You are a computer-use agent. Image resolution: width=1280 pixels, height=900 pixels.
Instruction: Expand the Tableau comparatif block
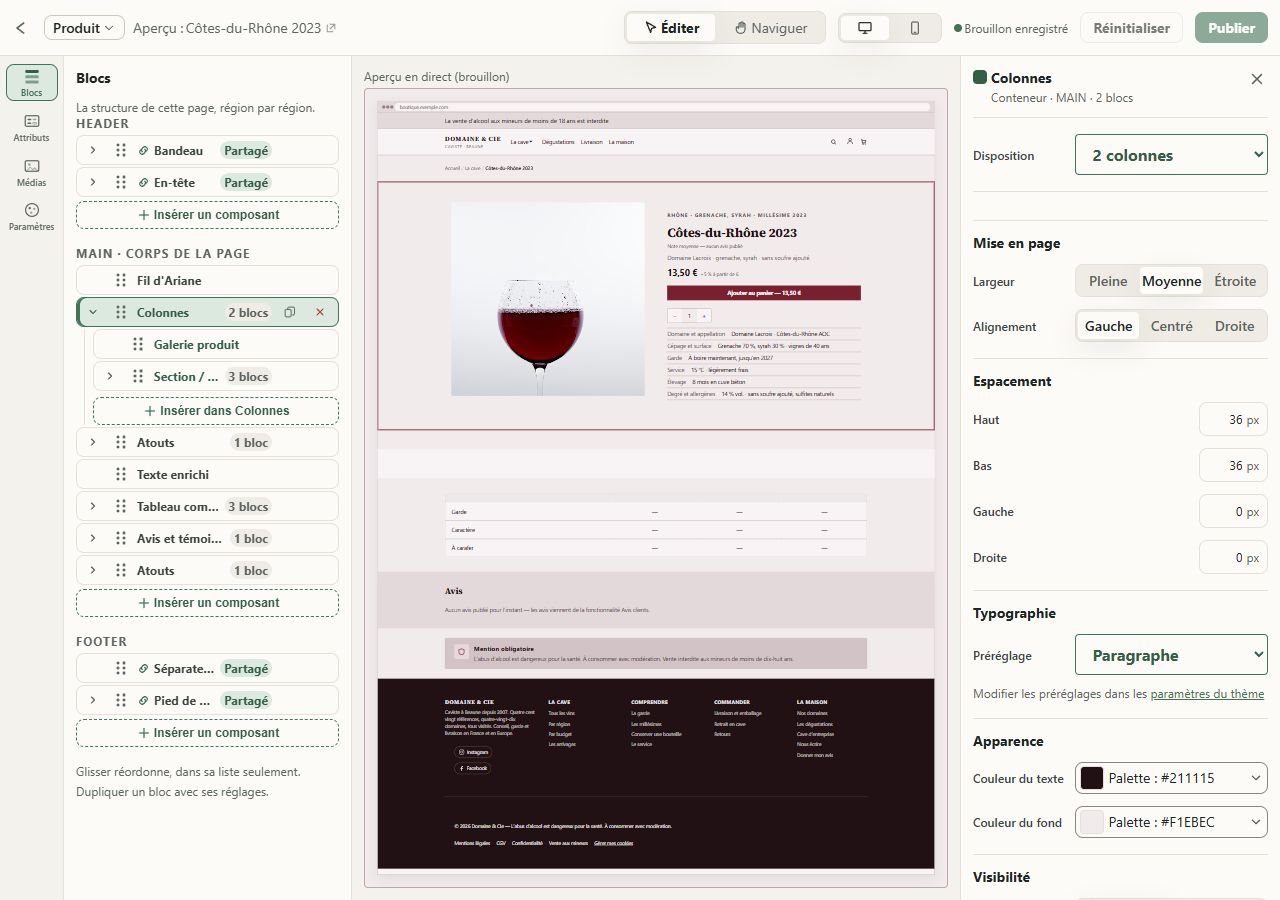93,506
